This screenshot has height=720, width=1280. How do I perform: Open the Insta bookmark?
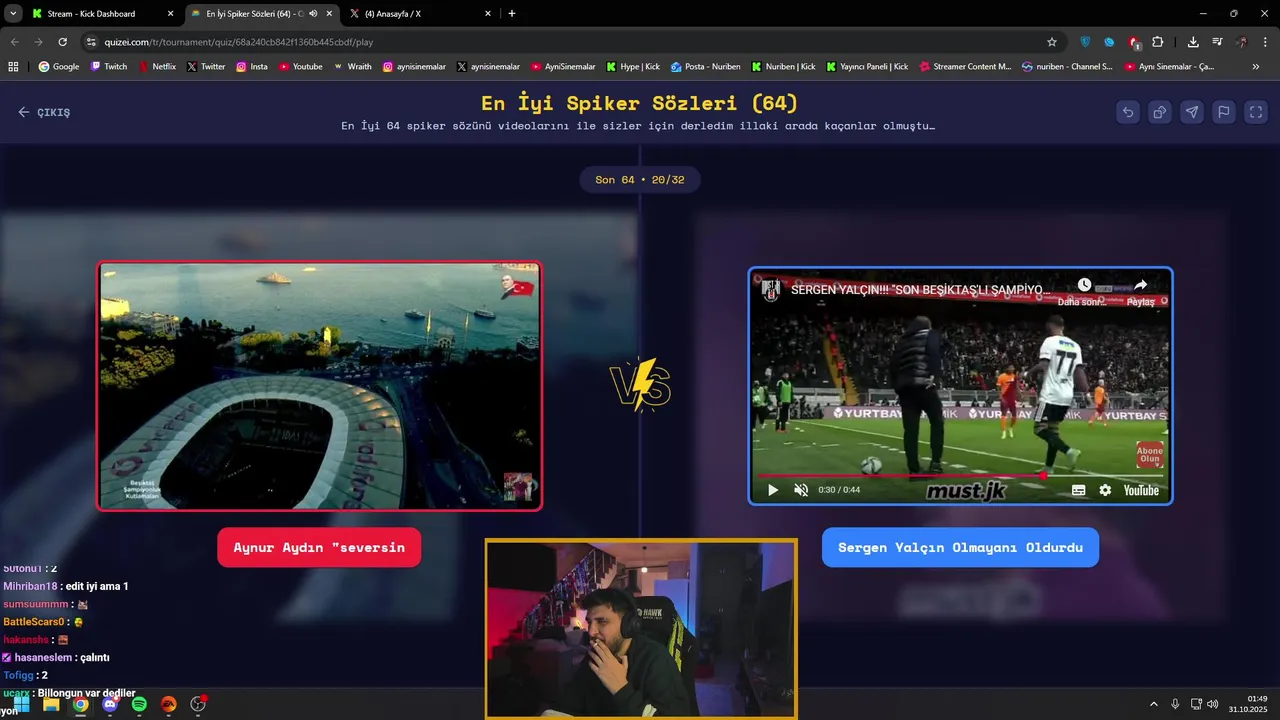pyautogui.click(x=252, y=67)
